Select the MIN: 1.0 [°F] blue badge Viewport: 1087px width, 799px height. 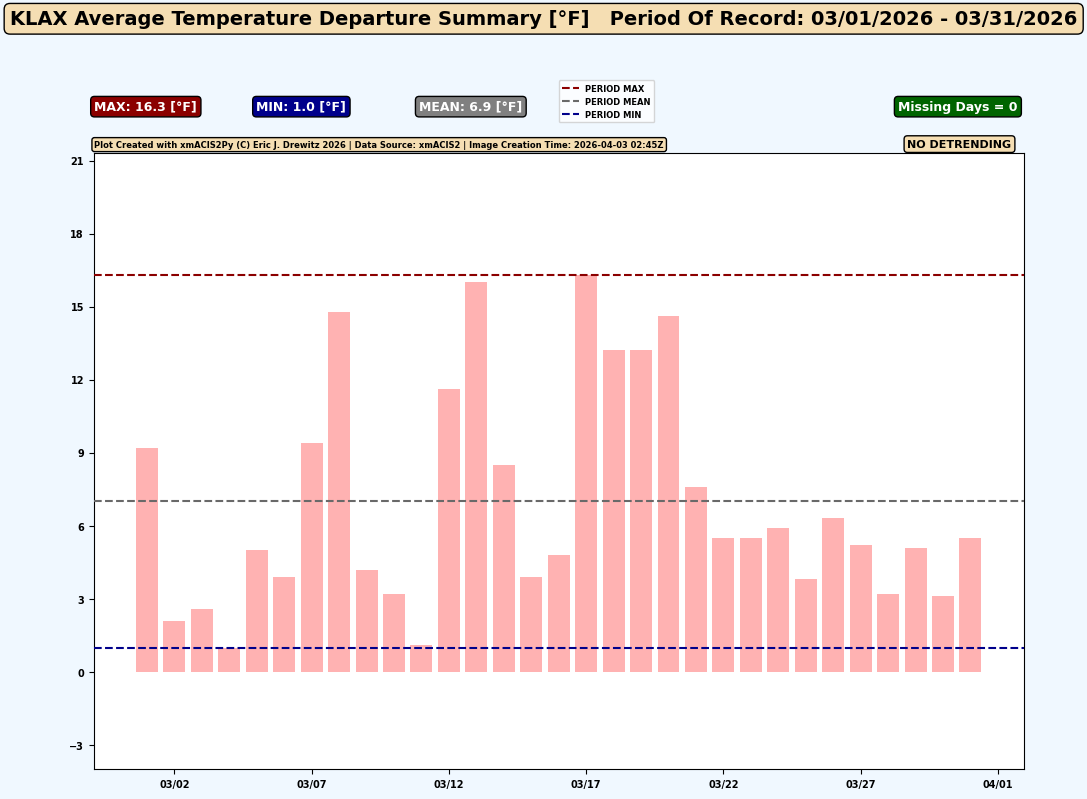point(301,107)
